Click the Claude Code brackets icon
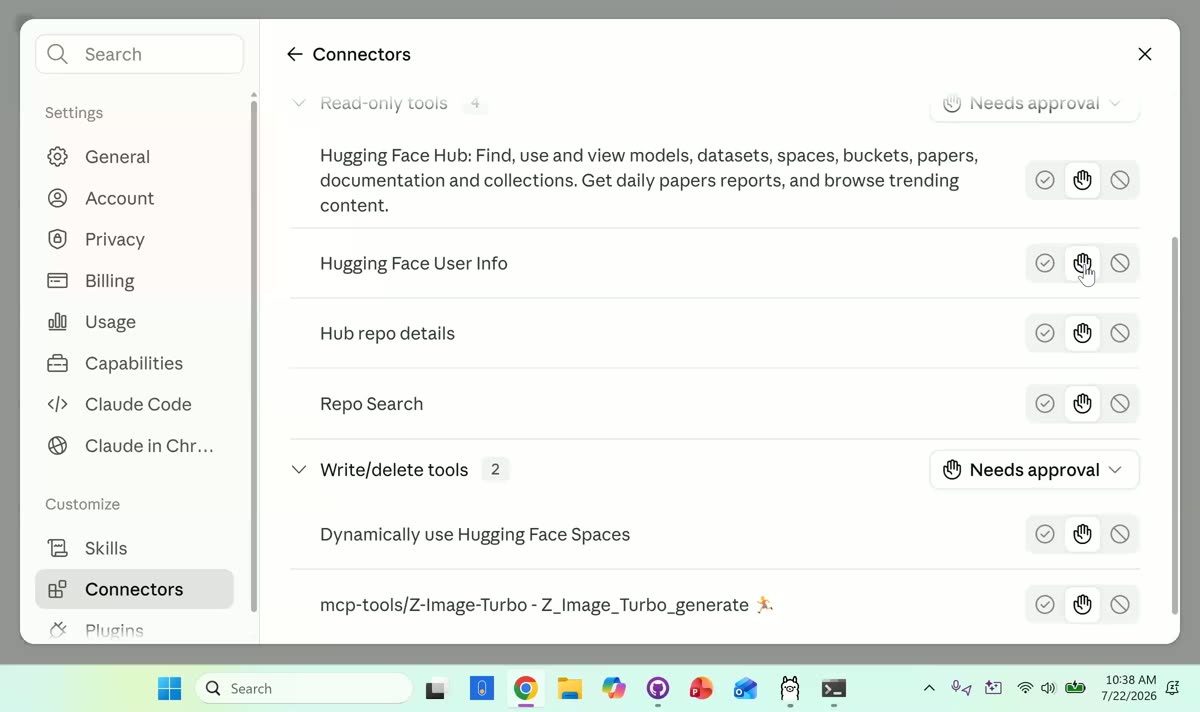This screenshot has width=1200, height=712. [x=58, y=404]
